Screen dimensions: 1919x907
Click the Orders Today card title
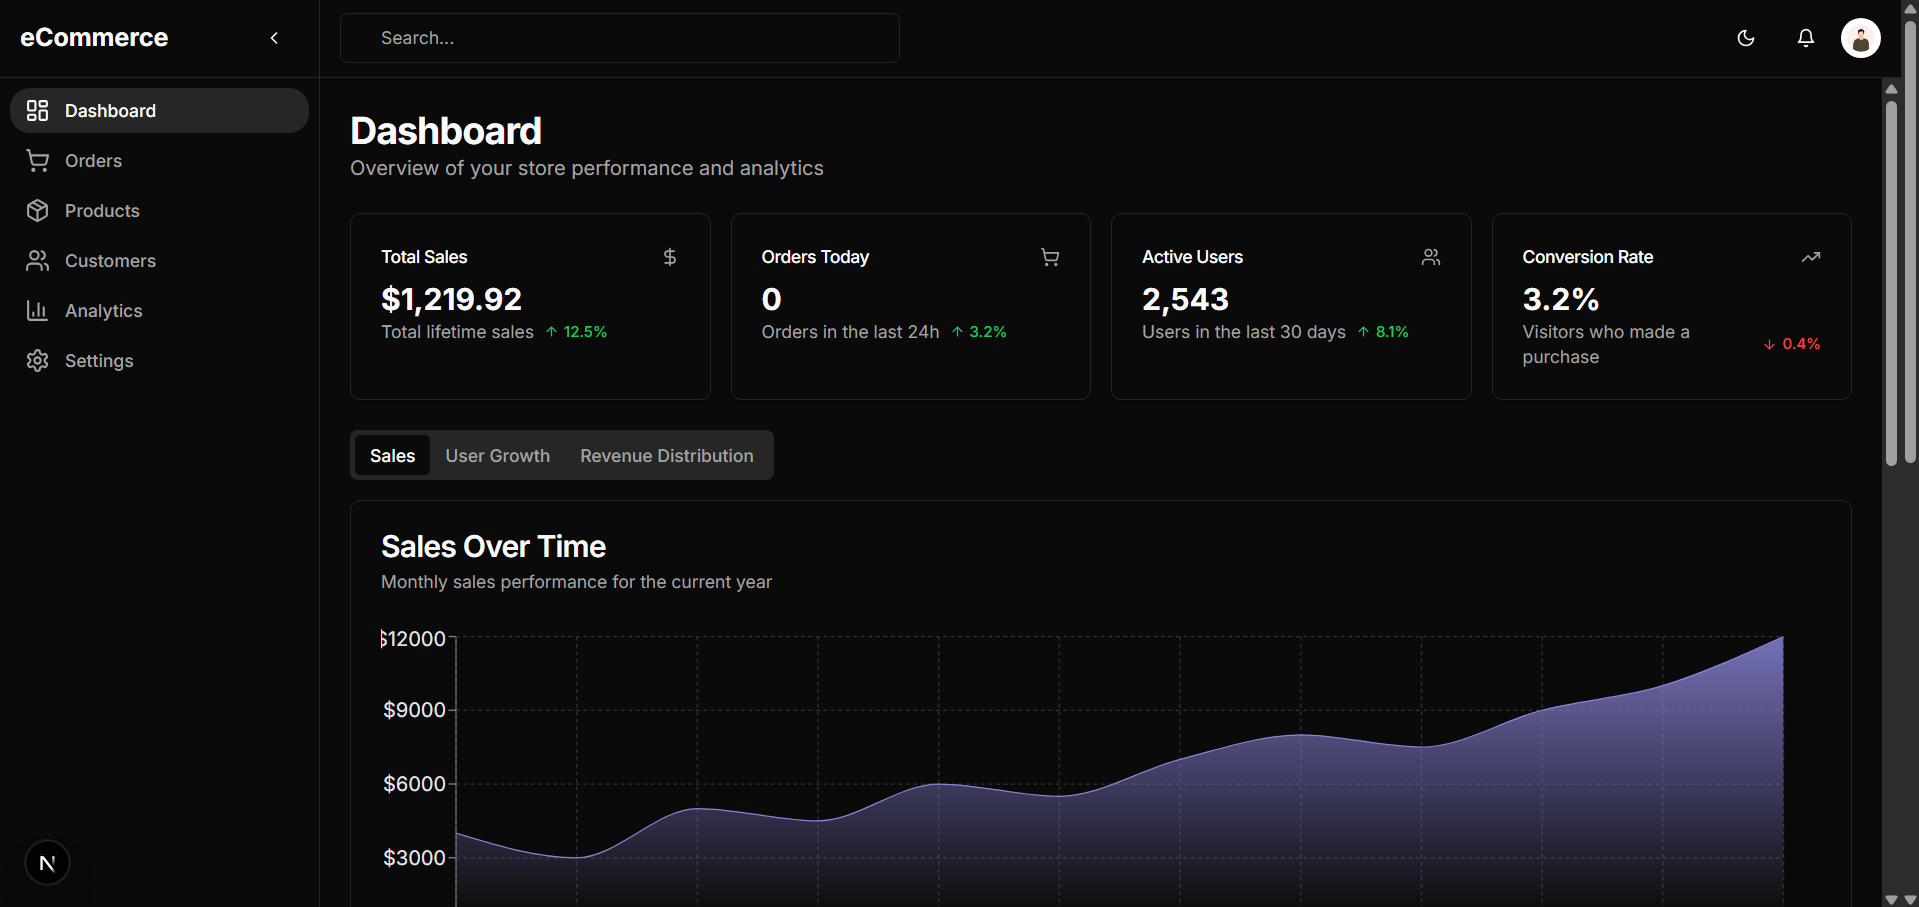coord(815,257)
